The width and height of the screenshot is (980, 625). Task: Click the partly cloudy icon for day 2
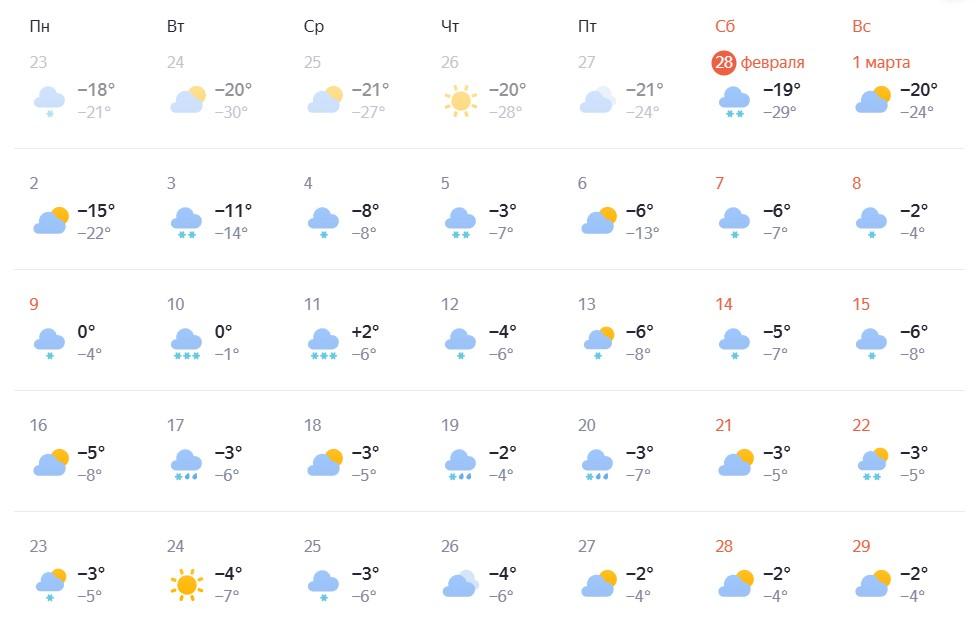pyautogui.click(x=50, y=220)
